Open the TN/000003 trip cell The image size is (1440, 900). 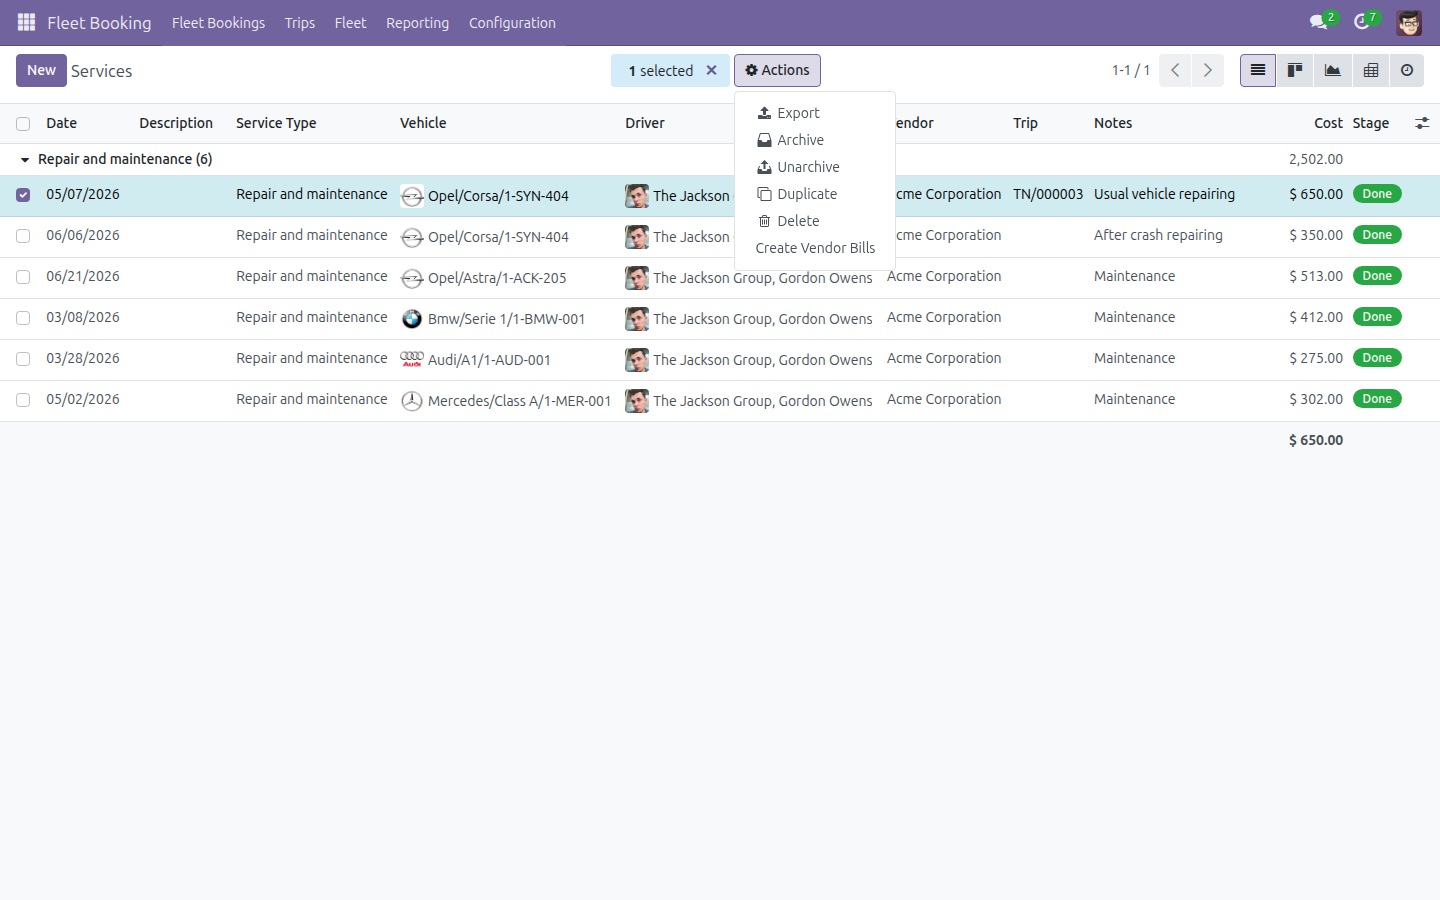(x=1048, y=194)
